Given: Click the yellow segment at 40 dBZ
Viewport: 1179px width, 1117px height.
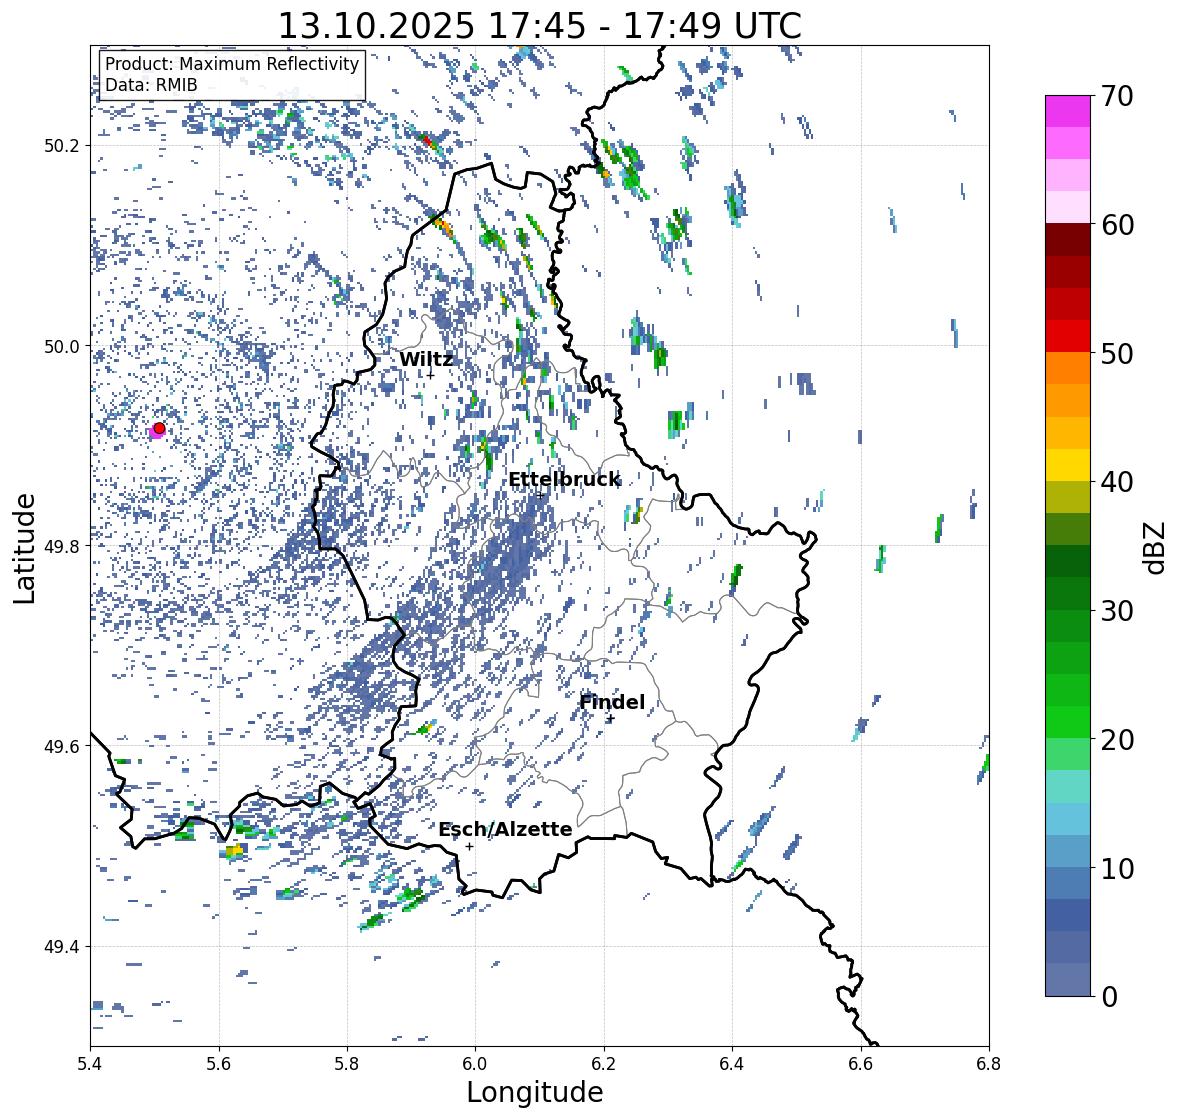Looking at the screenshot, I should pos(1067,465).
